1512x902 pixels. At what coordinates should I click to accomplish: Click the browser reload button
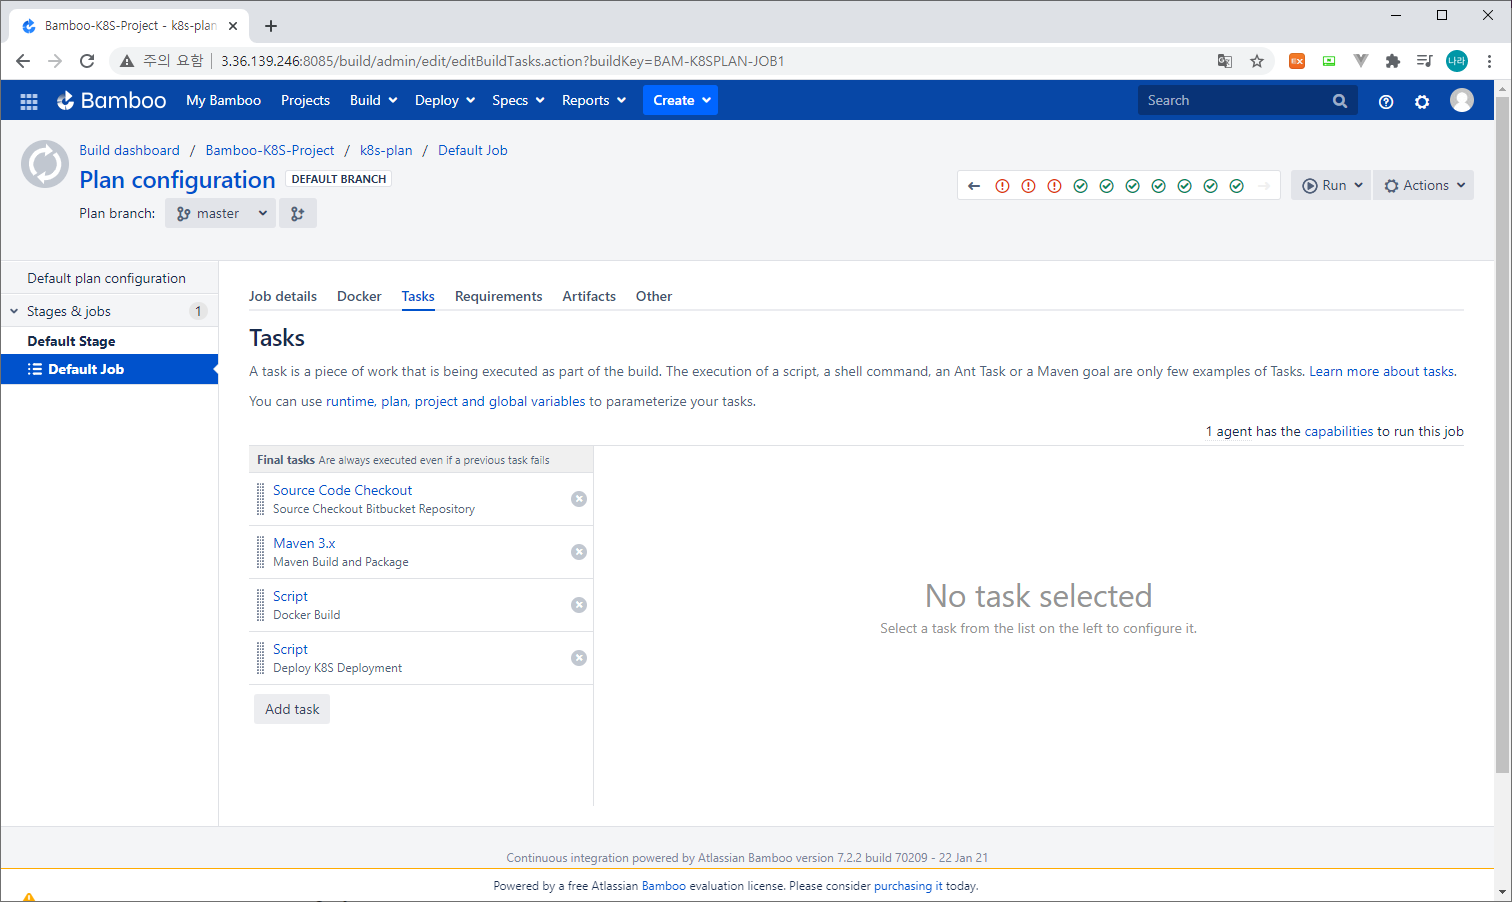click(x=87, y=61)
